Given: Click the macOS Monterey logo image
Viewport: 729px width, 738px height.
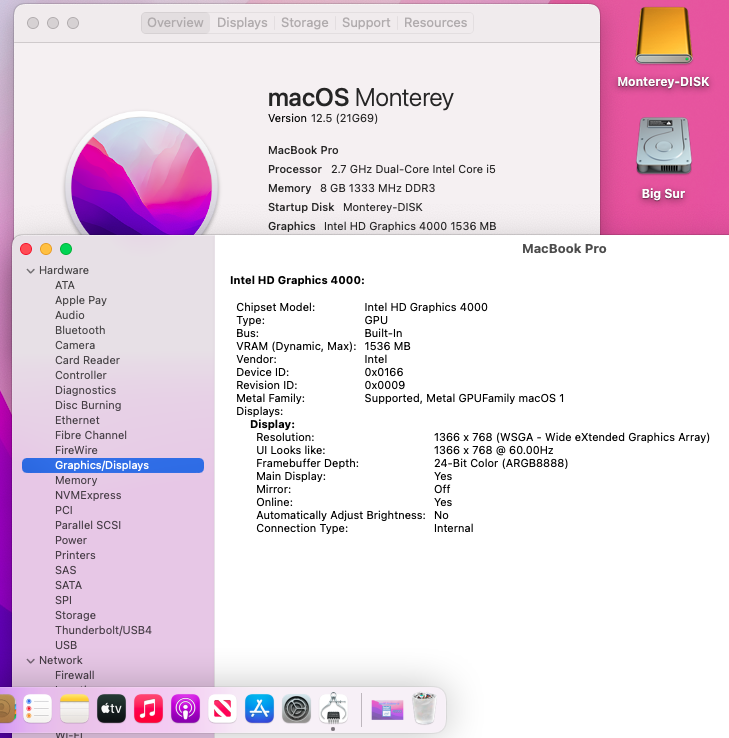Looking at the screenshot, I should click(141, 174).
